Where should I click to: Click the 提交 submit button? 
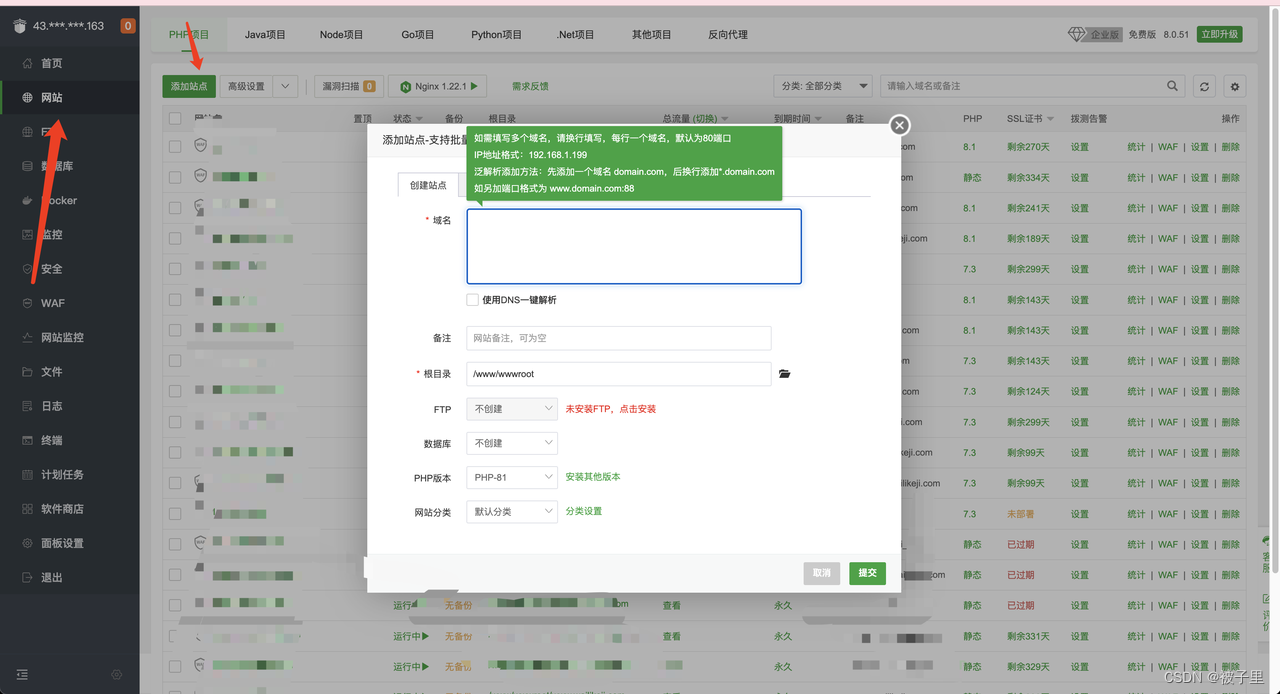point(867,573)
